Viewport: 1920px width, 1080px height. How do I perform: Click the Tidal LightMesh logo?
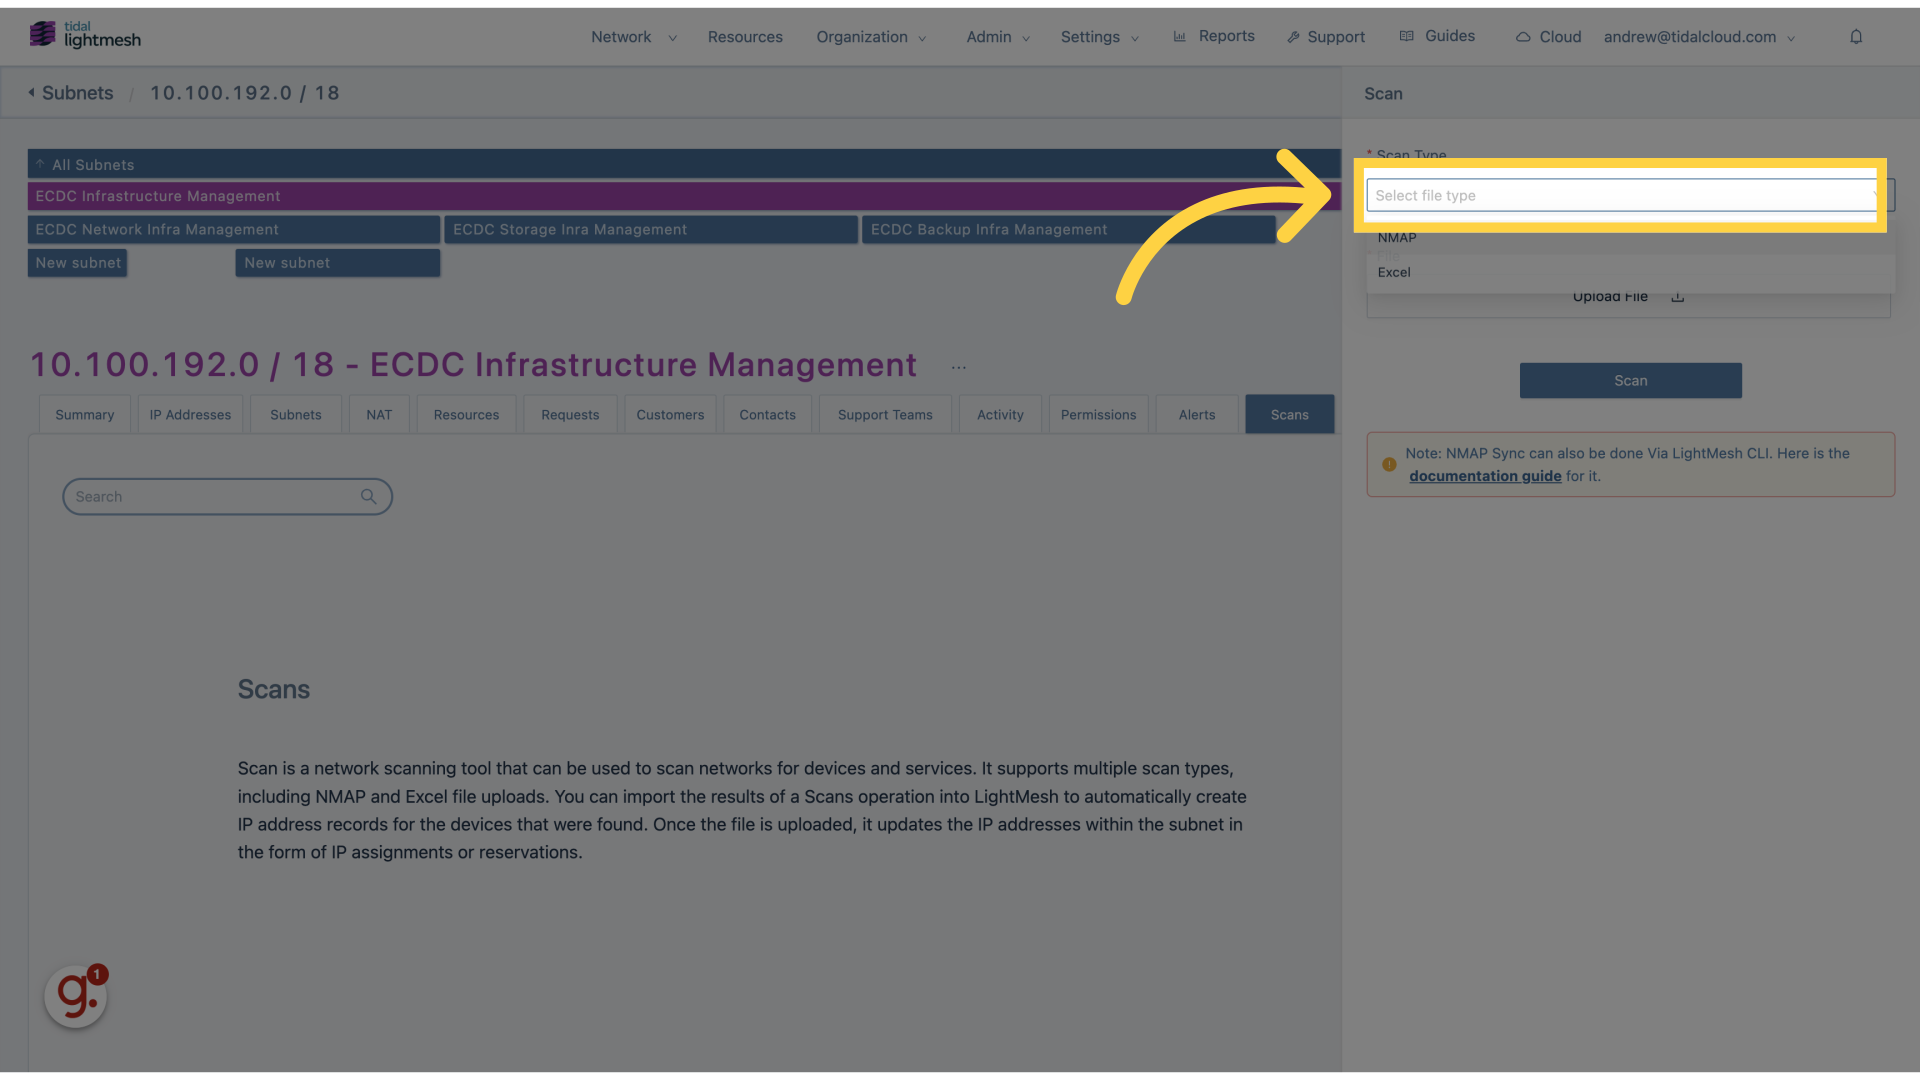click(x=85, y=35)
